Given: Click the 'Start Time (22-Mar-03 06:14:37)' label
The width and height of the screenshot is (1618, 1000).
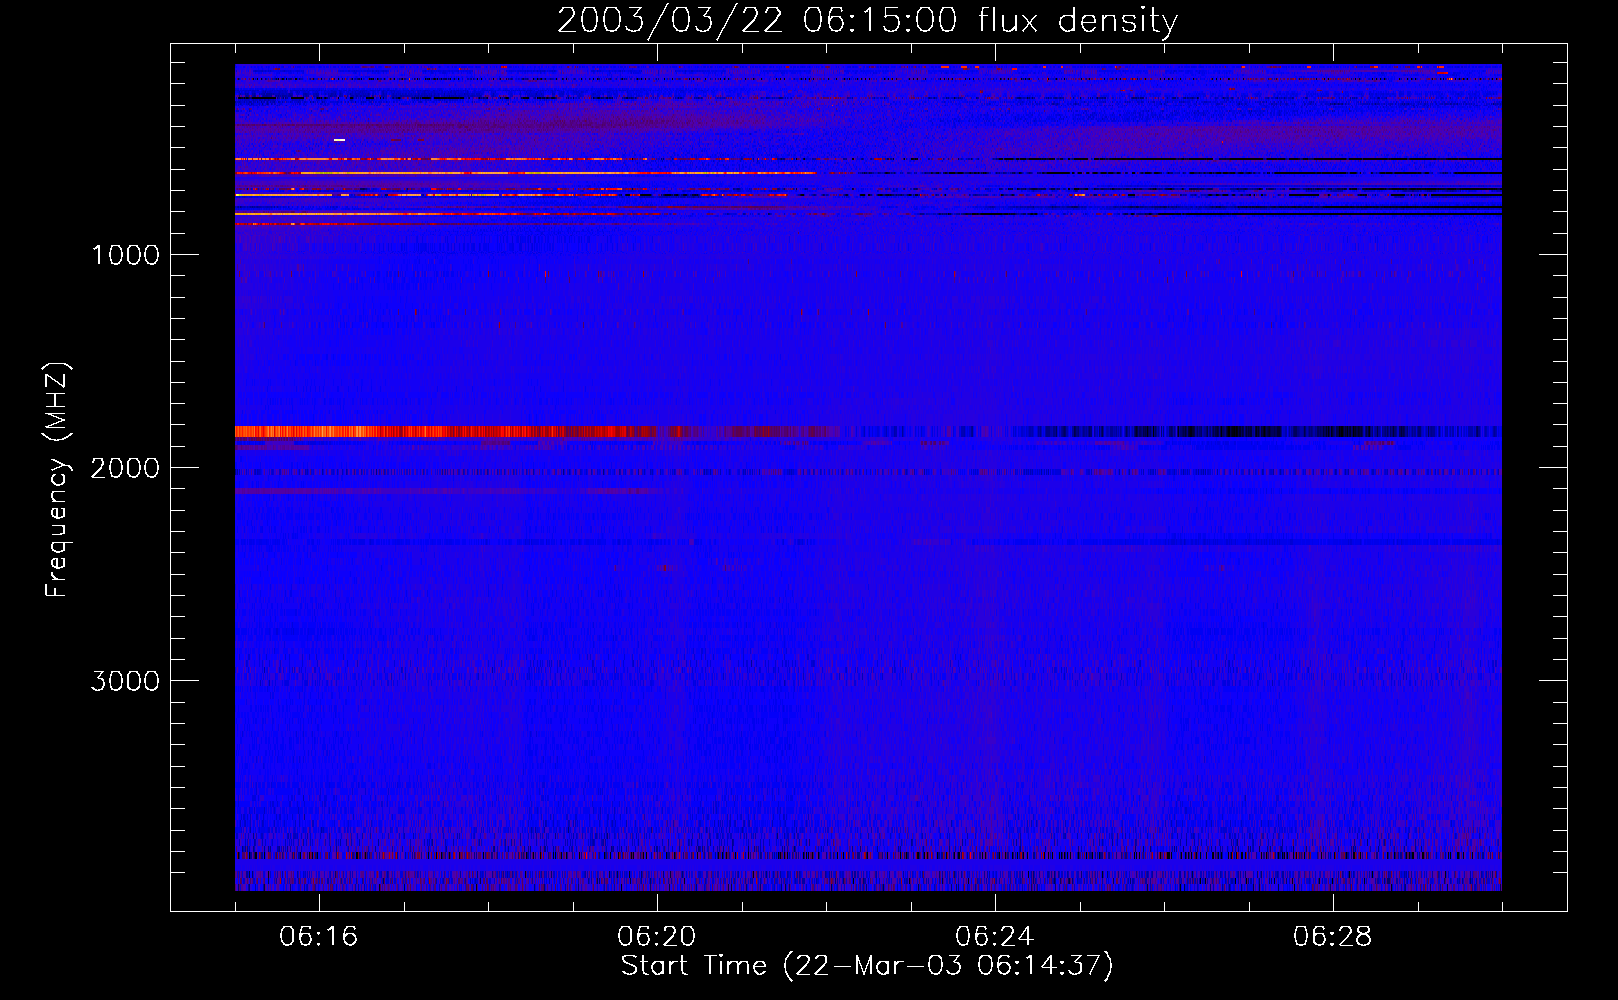Looking at the screenshot, I should click(x=867, y=966).
